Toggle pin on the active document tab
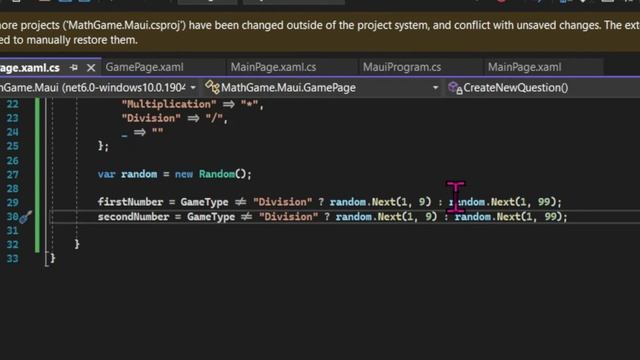 pos(74,68)
